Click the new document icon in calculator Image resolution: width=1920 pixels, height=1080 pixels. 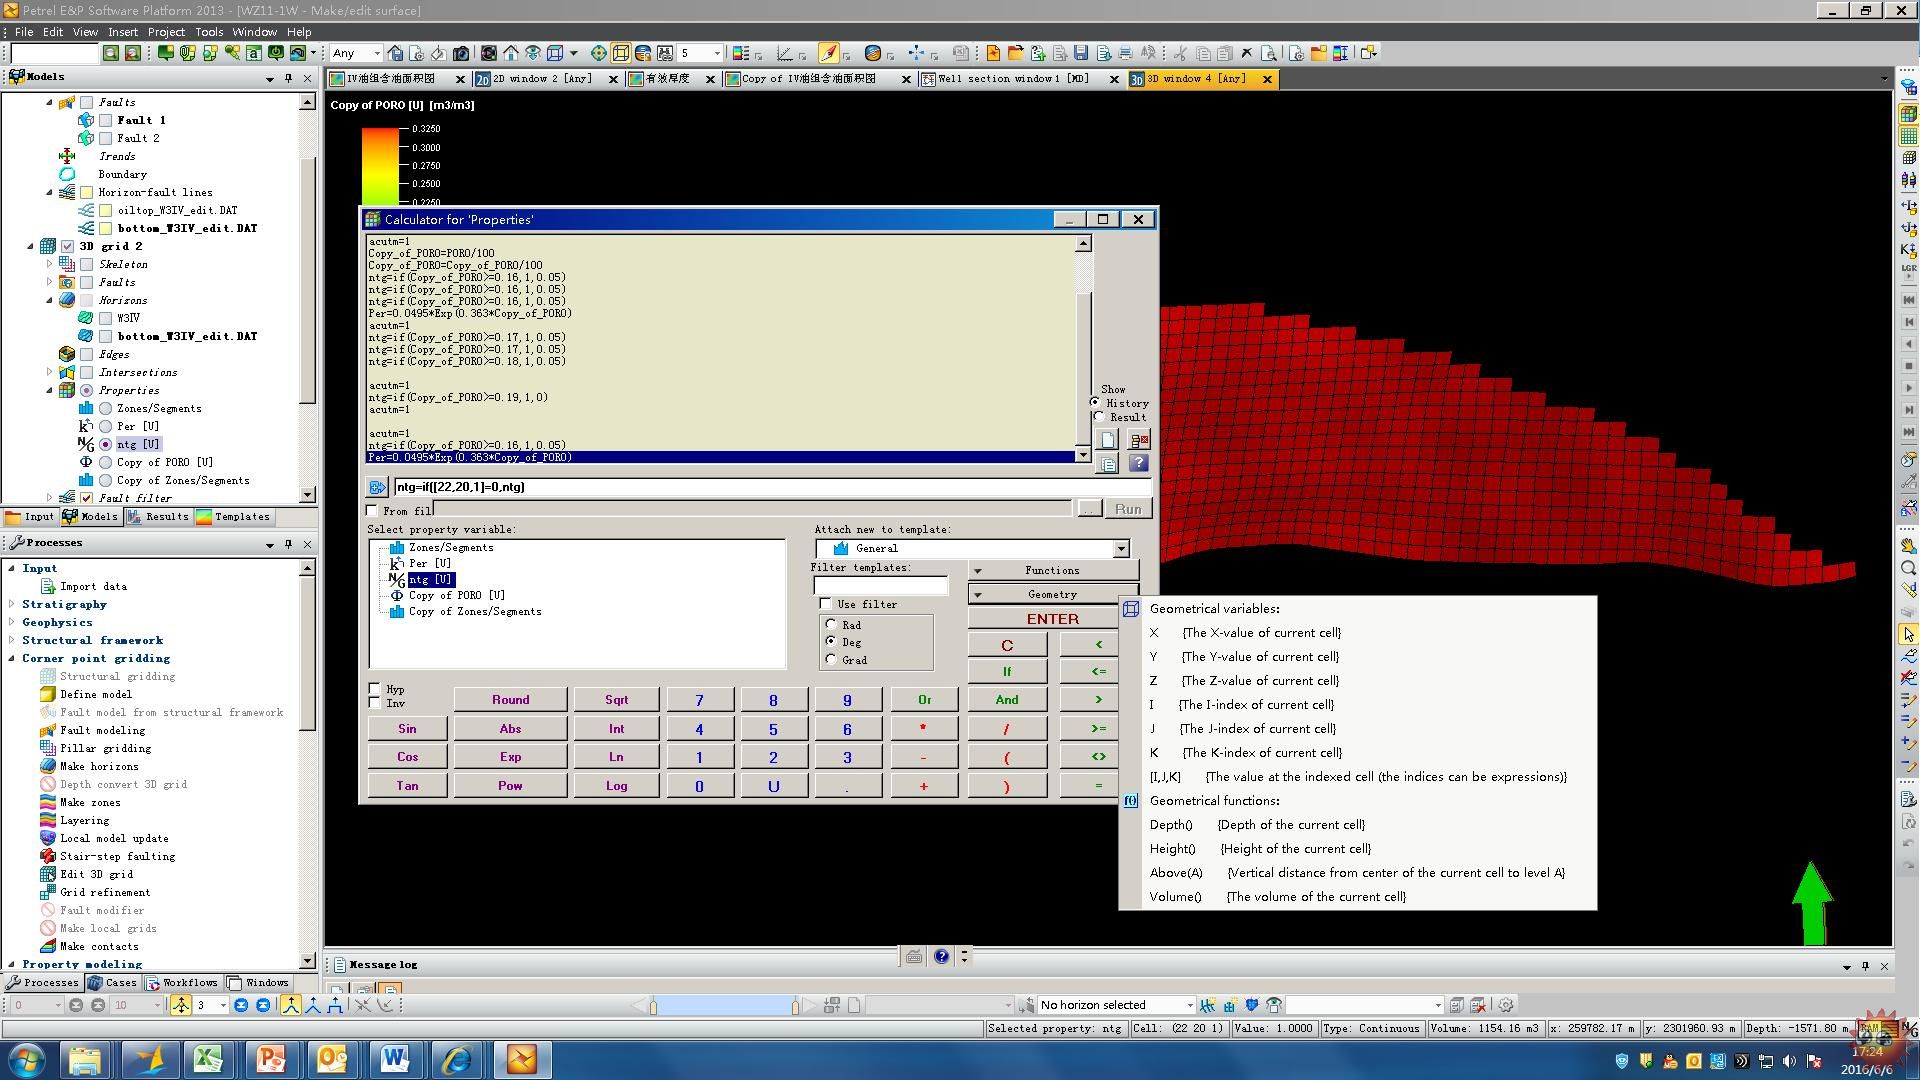[x=1107, y=440]
